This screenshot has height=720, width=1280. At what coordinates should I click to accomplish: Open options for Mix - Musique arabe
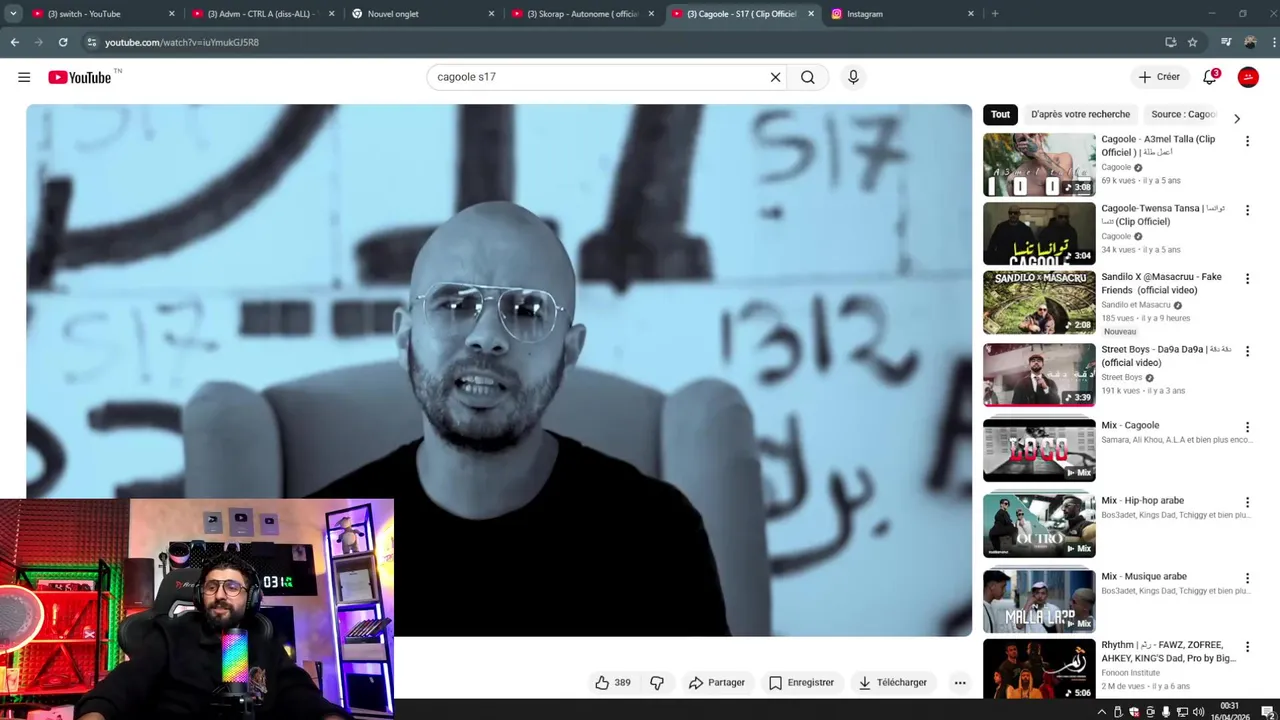(x=1247, y=578)
